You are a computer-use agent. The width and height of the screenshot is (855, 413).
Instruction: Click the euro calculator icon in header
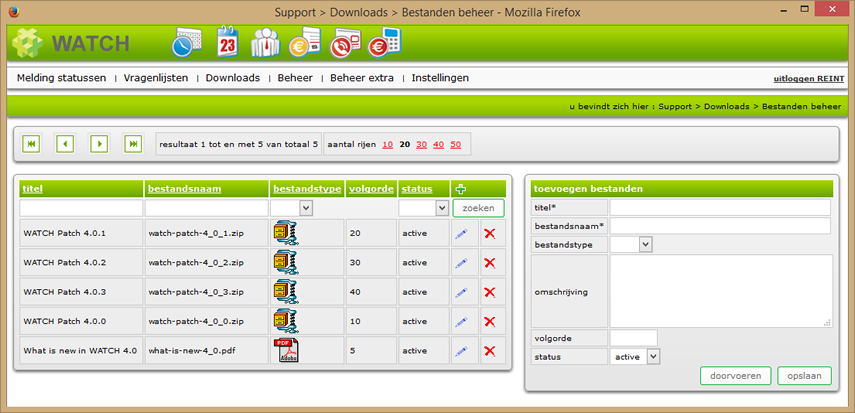click(383, 44)
